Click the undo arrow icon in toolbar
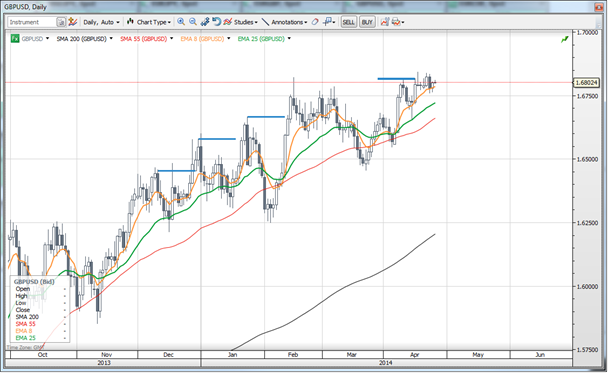 tap(217, 22)
